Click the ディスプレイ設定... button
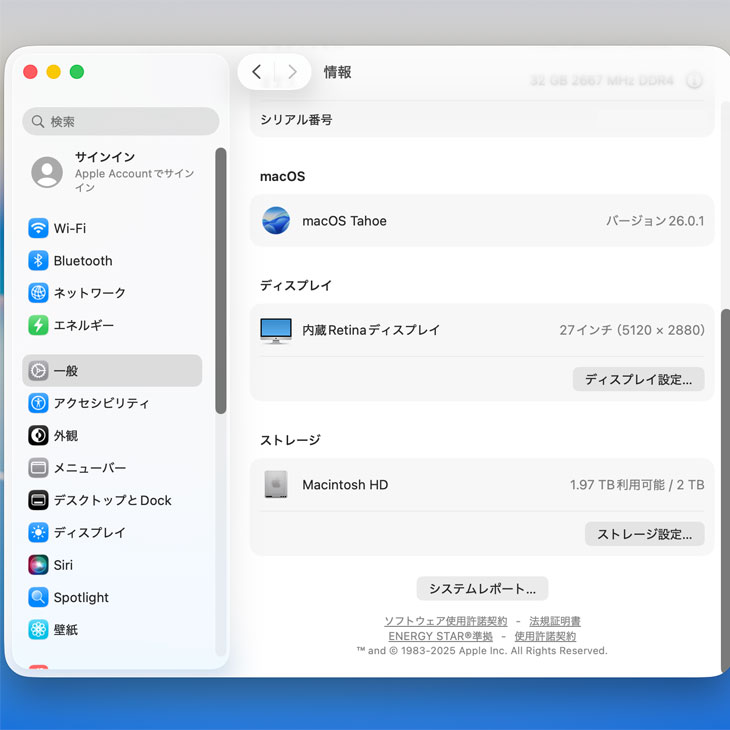Image resolution: width=730 pixels, height=730 pixels. pyautogui.click(x=638, y=380)
